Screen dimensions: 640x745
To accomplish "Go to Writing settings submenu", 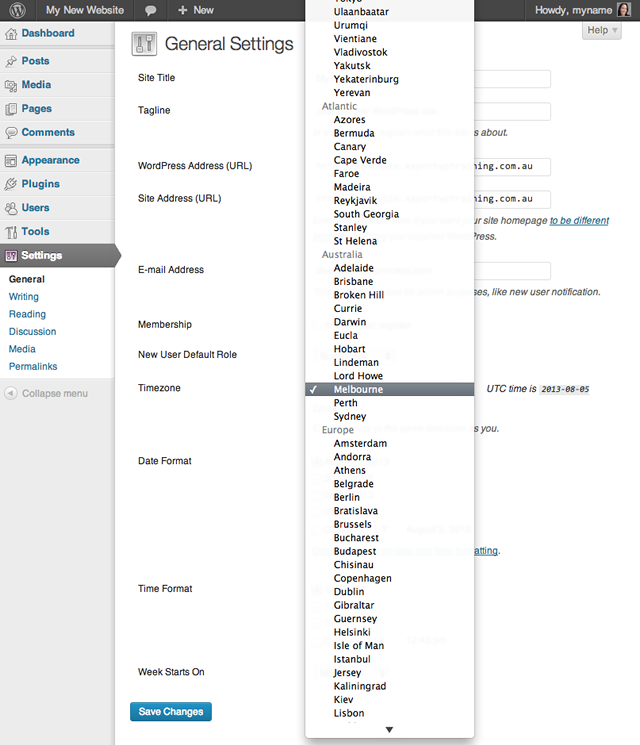I will coord(24,296).
